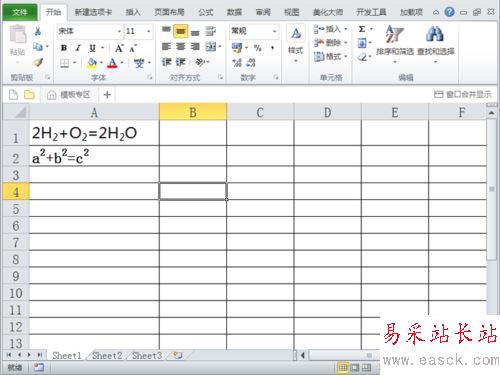Expand the 删除 delete cells dropdown
Viewport: 500px width, 375px height.
tap(346, 43)
